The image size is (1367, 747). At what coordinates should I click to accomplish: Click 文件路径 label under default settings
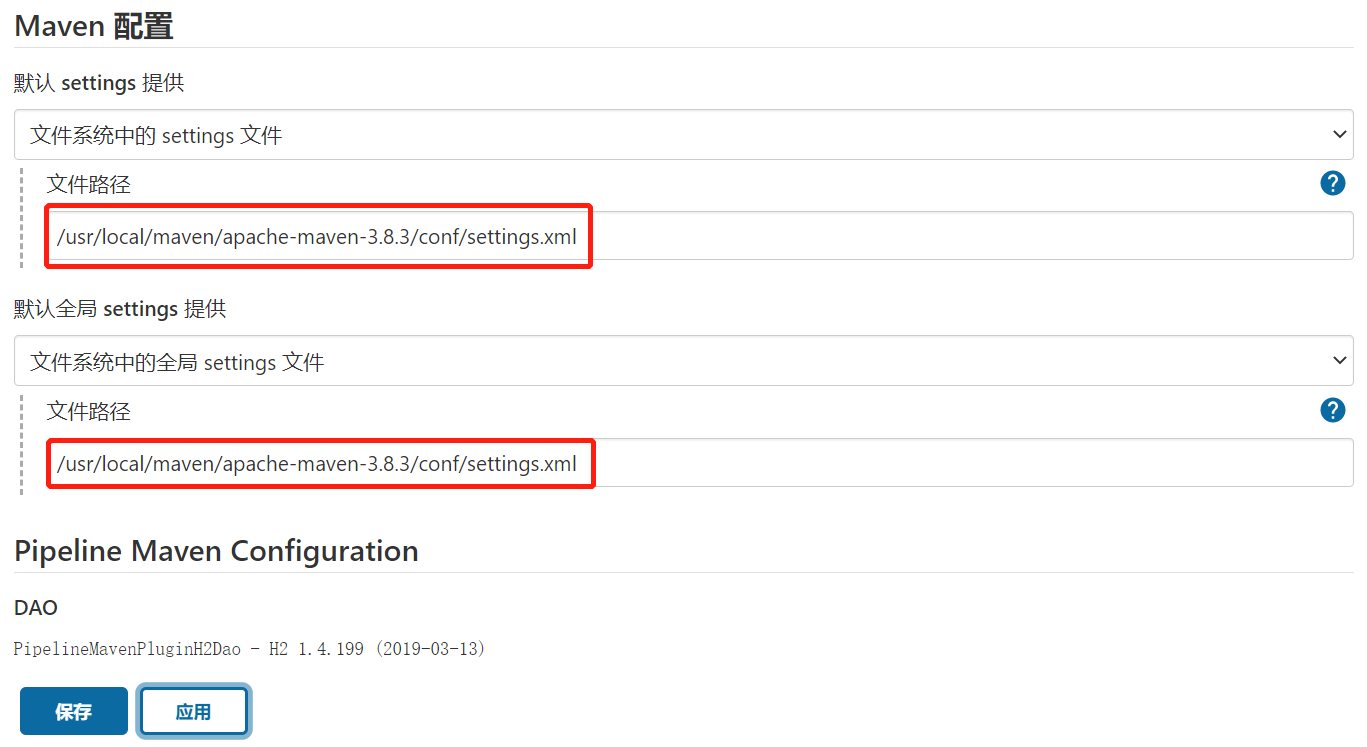pos(89,184)
